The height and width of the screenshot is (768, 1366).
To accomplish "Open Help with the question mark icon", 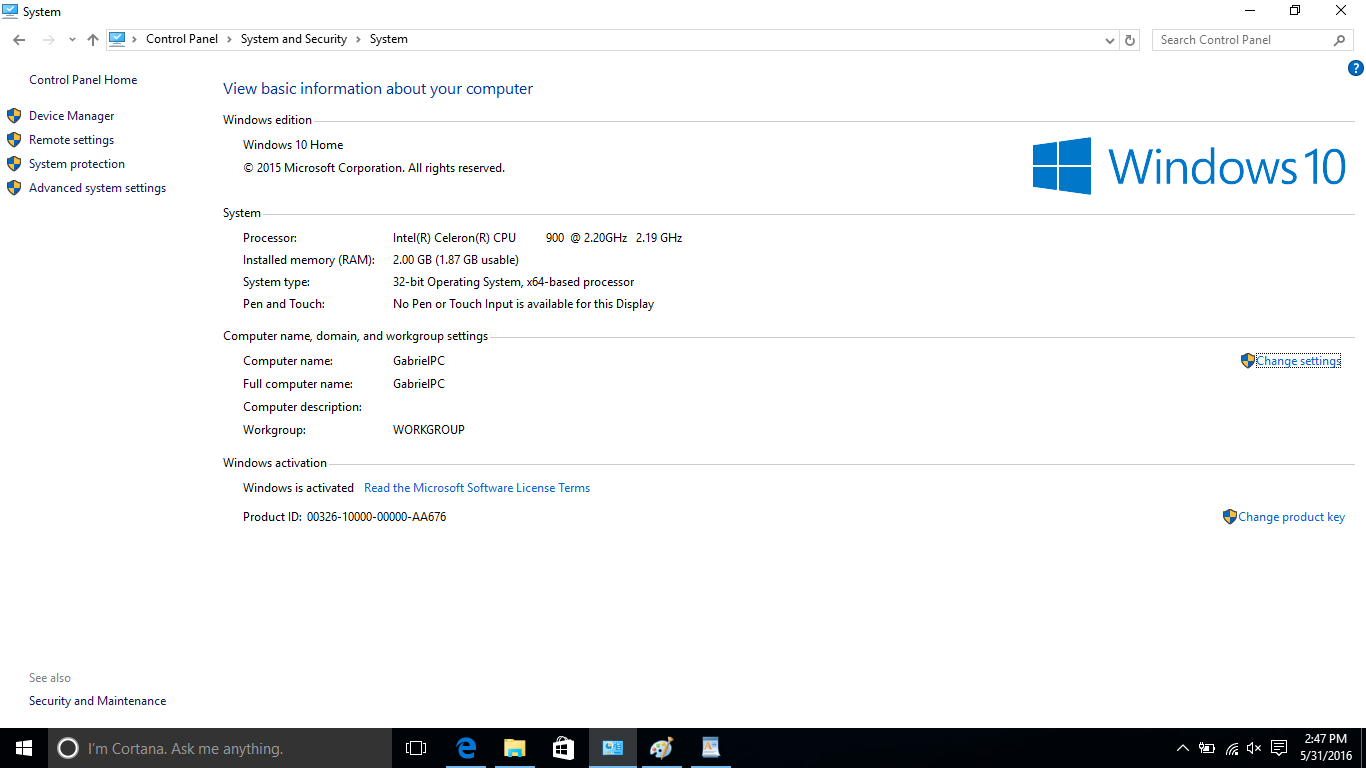I will coord(1356,68).
